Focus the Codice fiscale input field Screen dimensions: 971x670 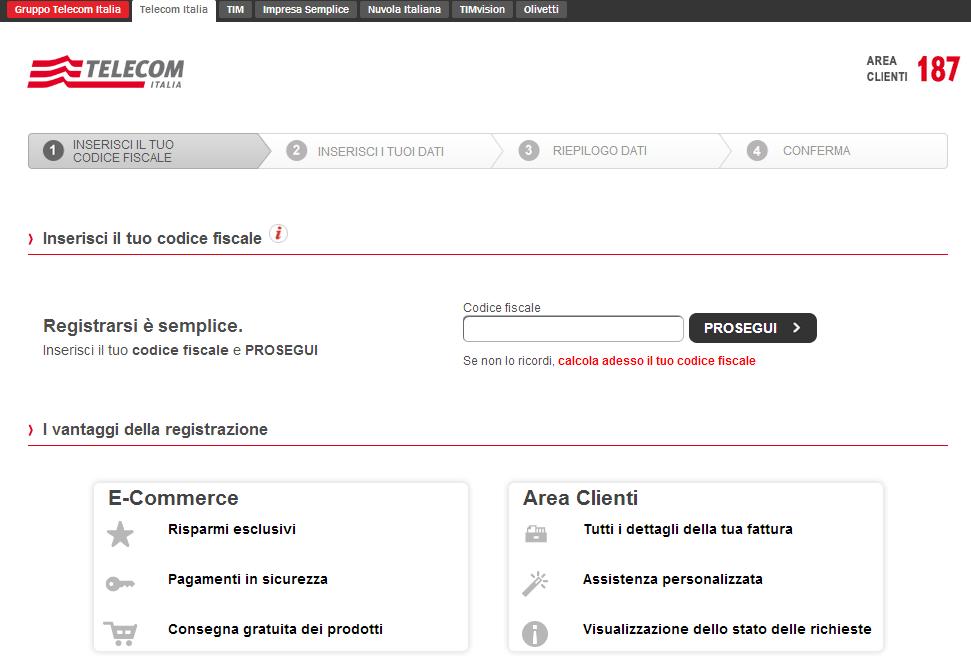(x=573, y=329)
